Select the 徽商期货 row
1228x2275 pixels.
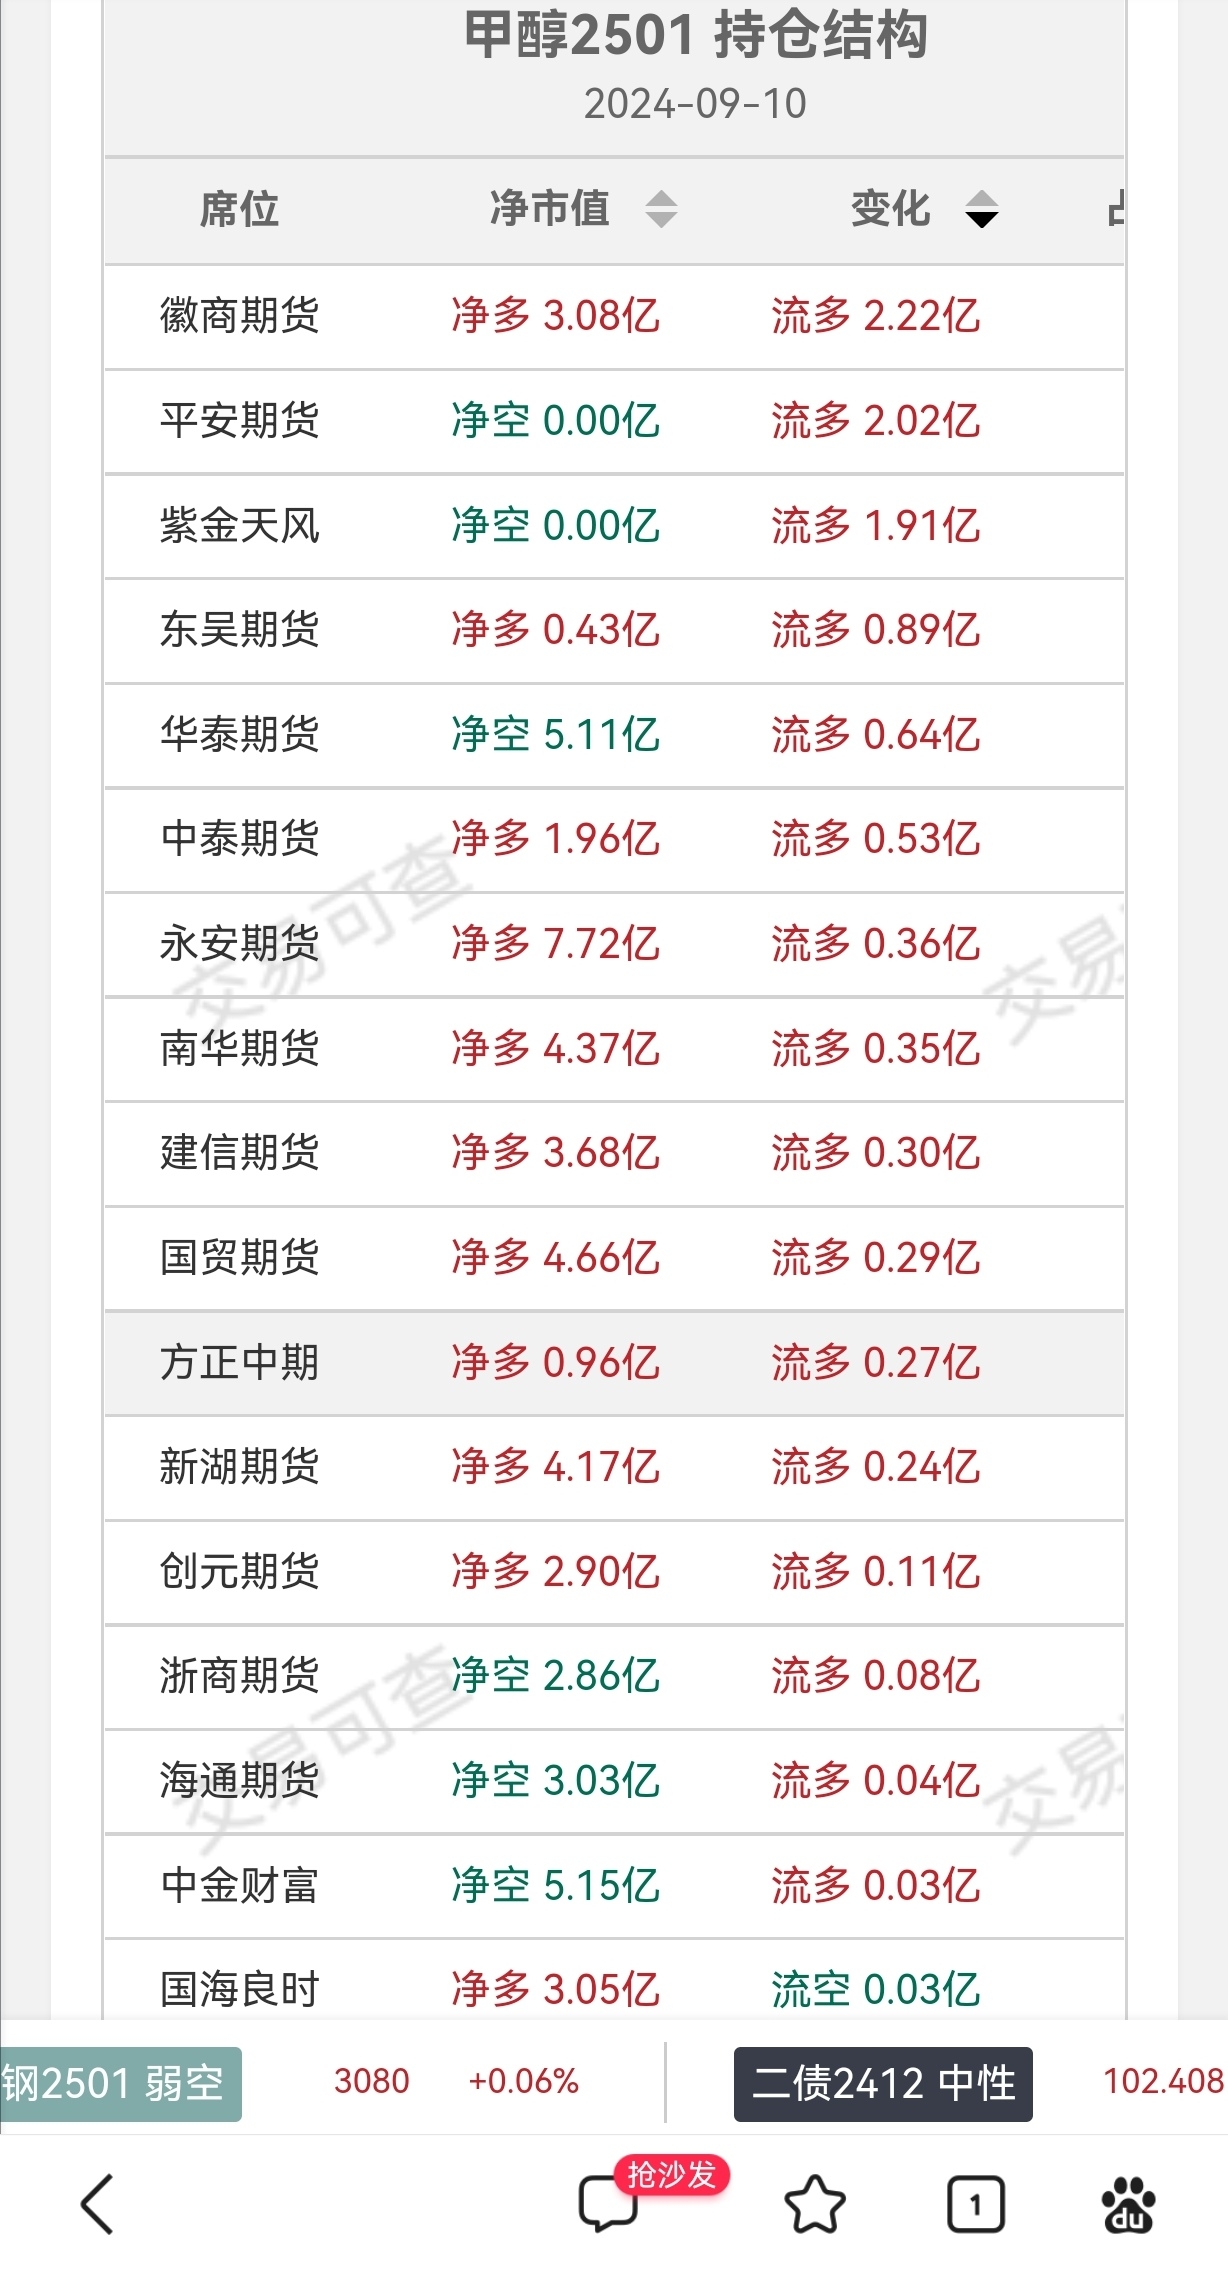pyautogui.click(x=614, y=317)
